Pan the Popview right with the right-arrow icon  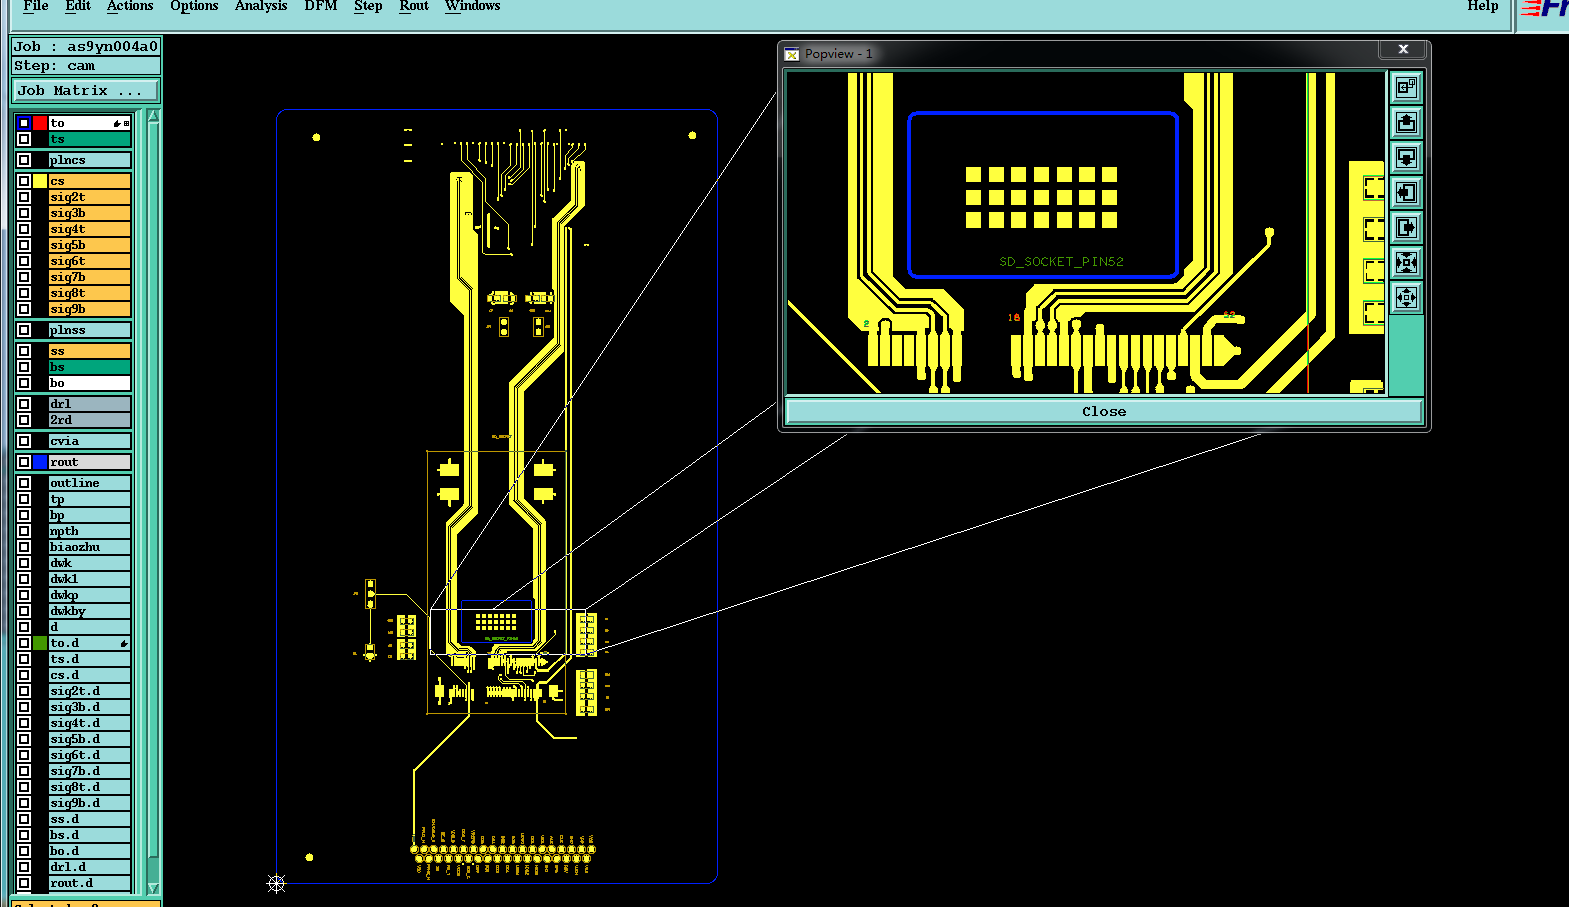(x=1406, y=228)
